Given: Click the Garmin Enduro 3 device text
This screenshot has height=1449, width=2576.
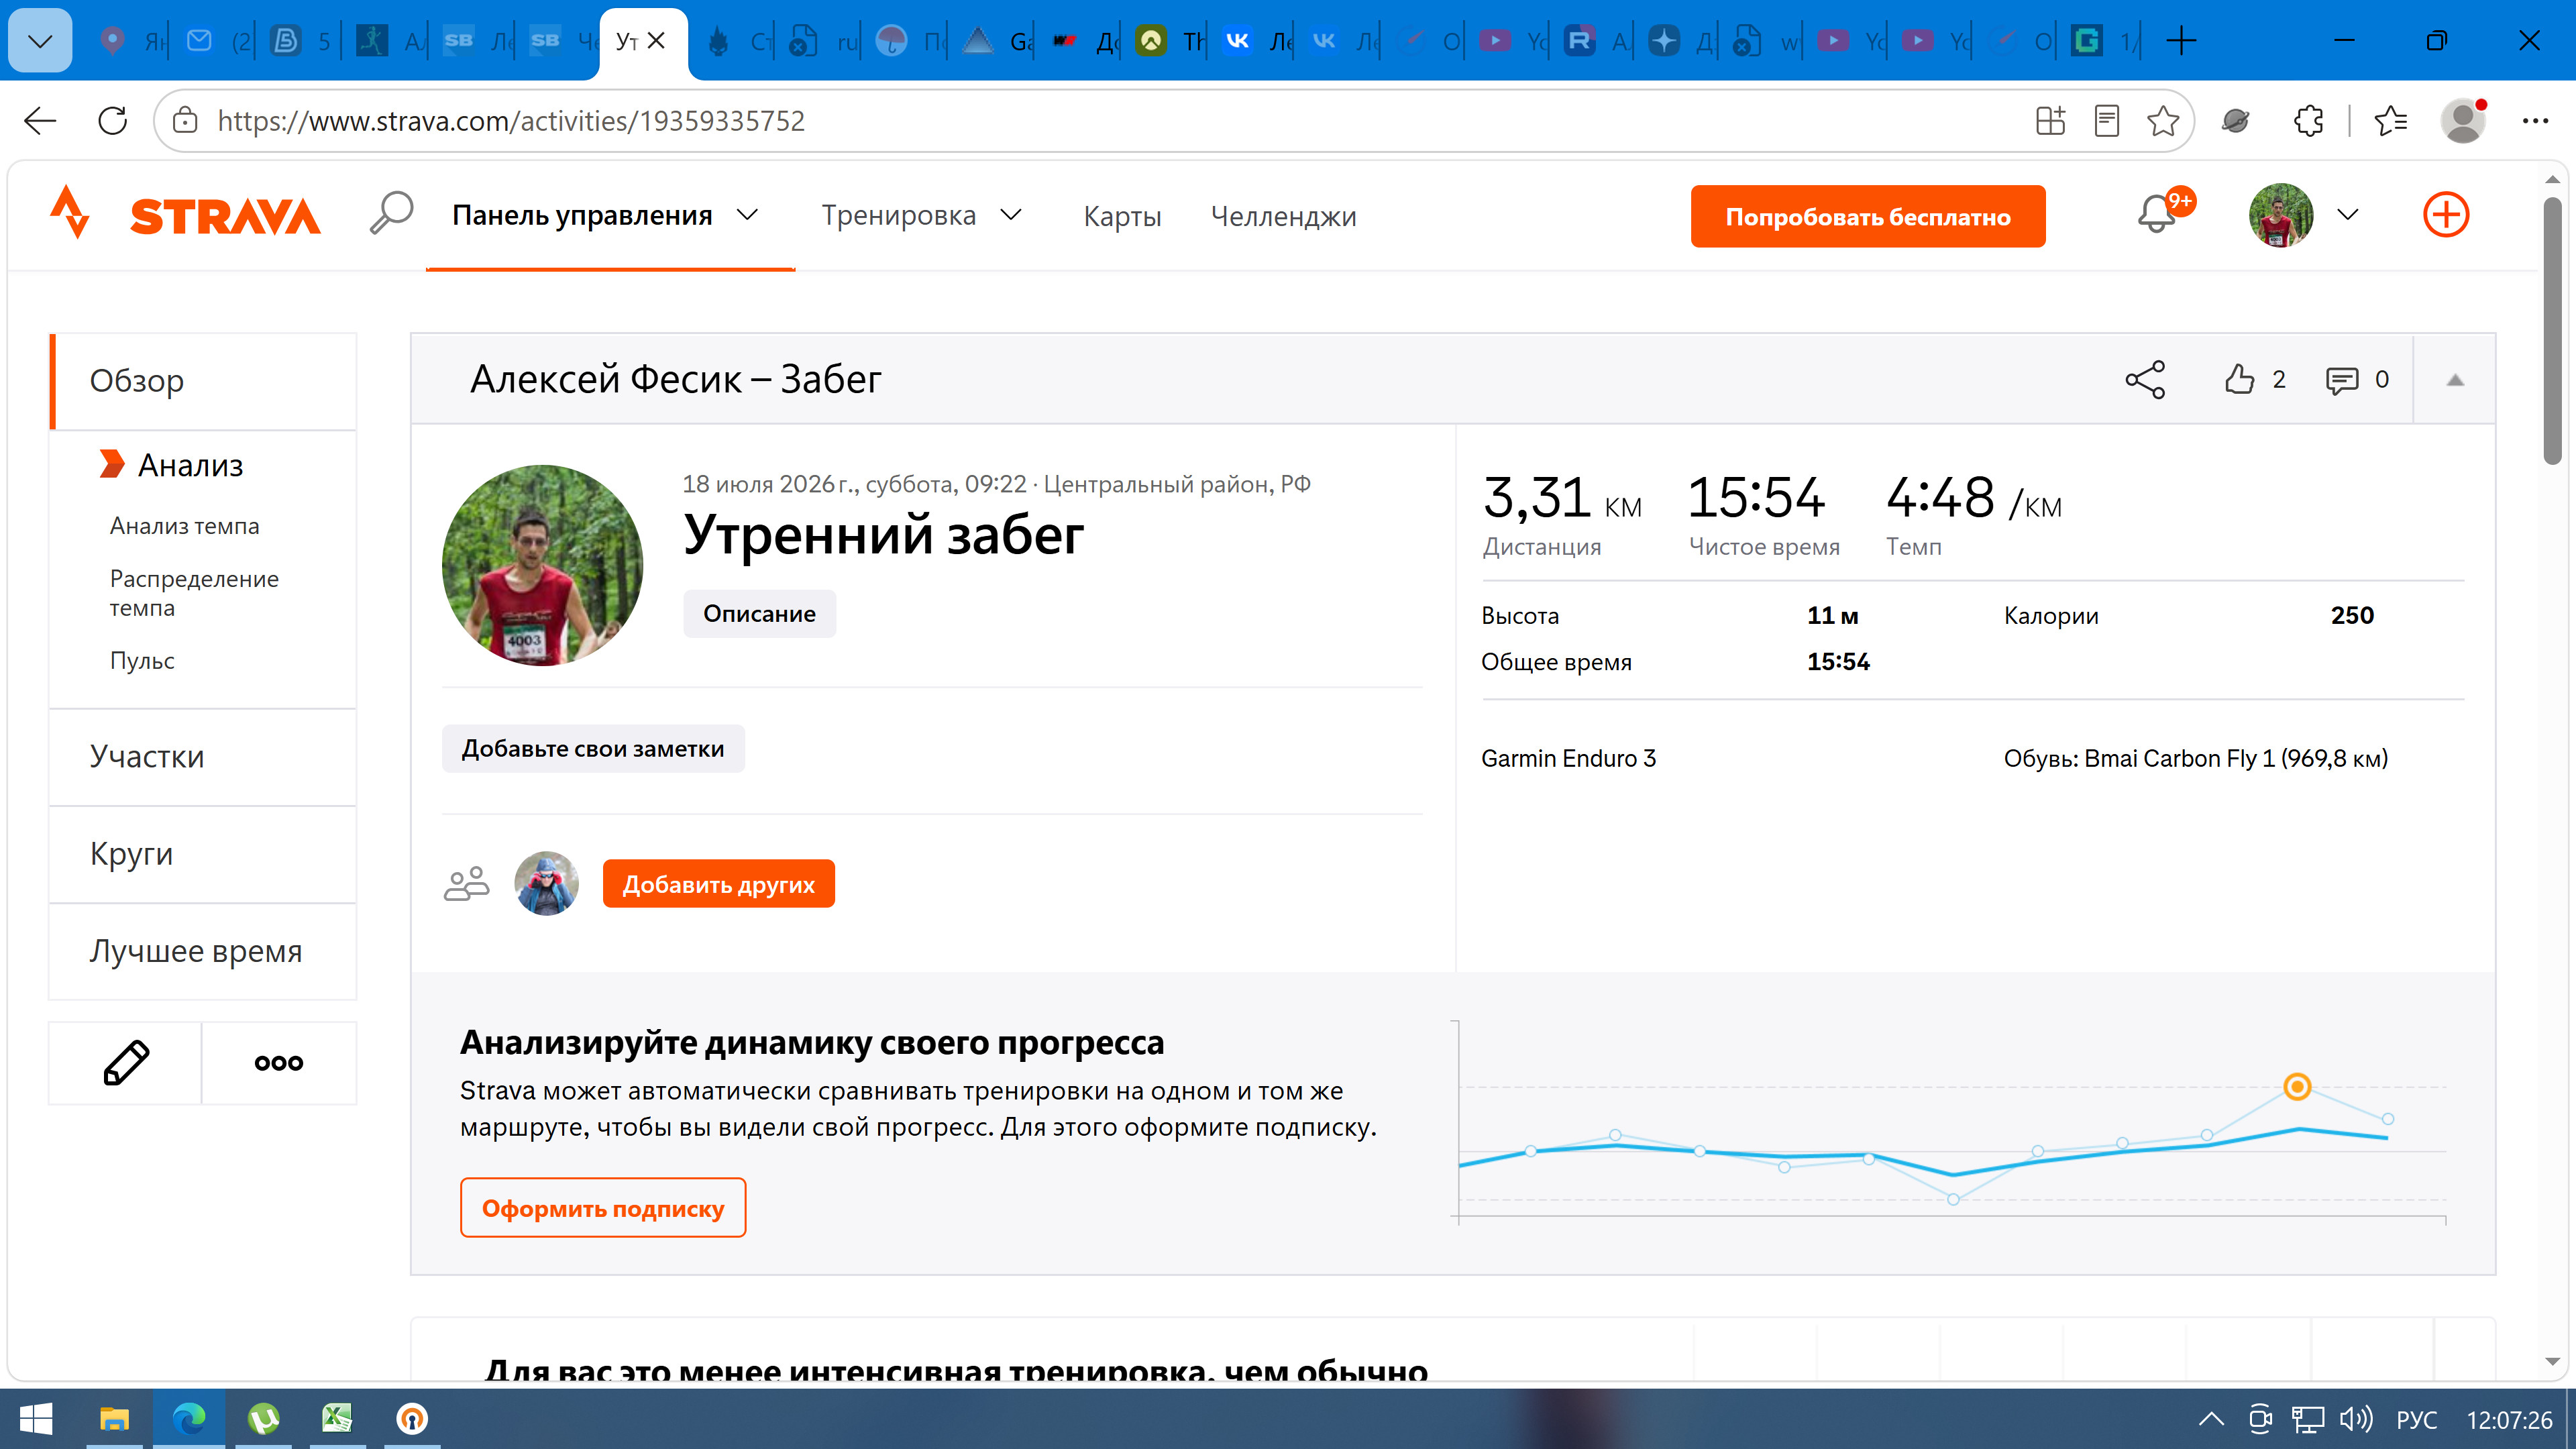Looking at the screenshot, I should tap(1568, 758).
